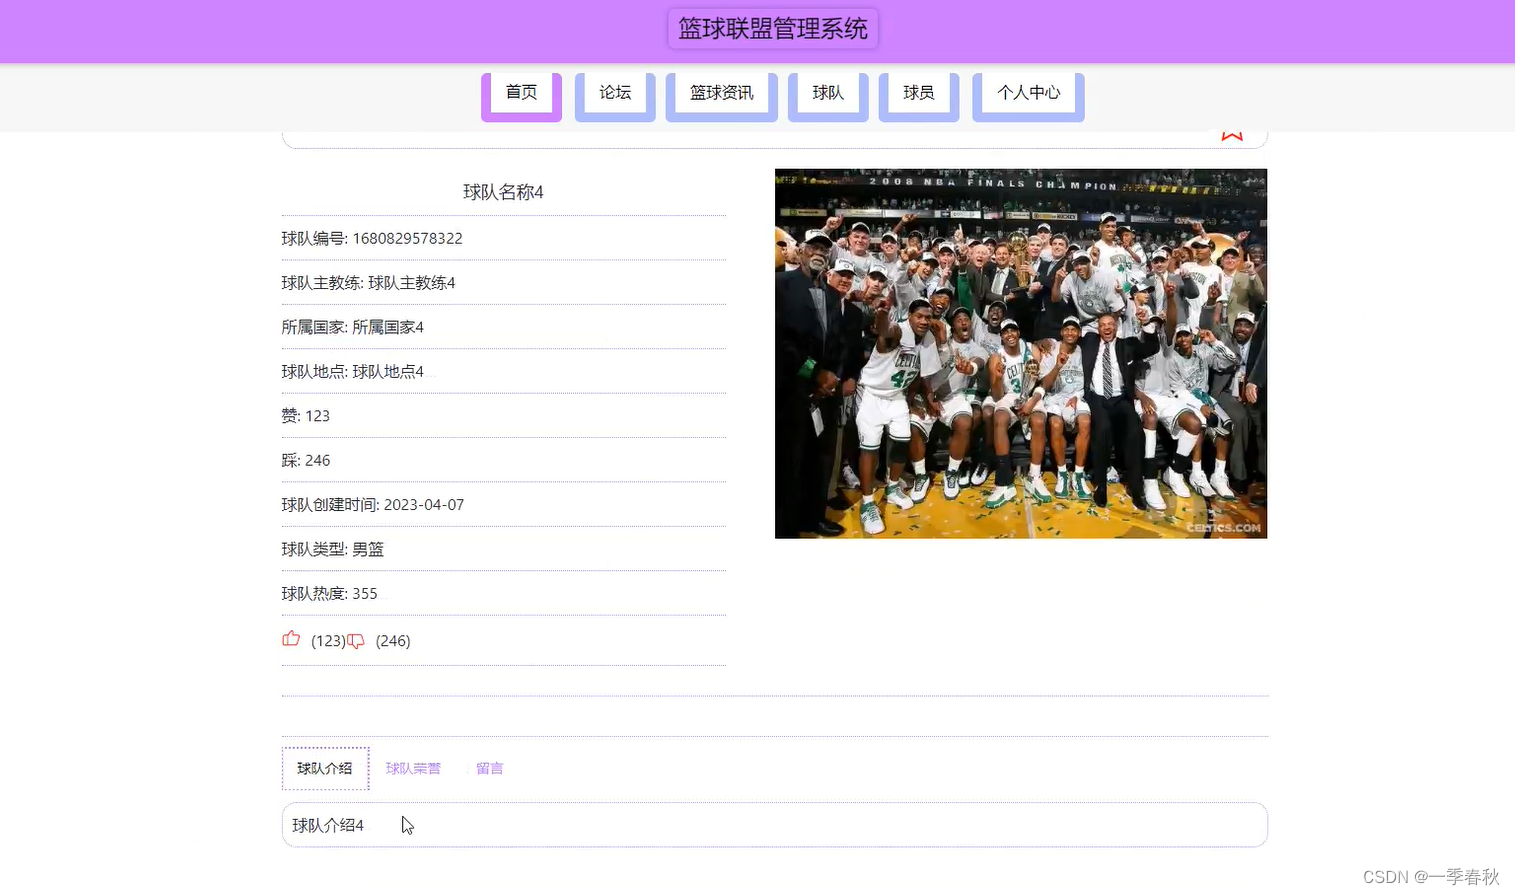Click the 球队介绍4 text input field
Viewport: 1515px width, 895px height.
(700, 824)
